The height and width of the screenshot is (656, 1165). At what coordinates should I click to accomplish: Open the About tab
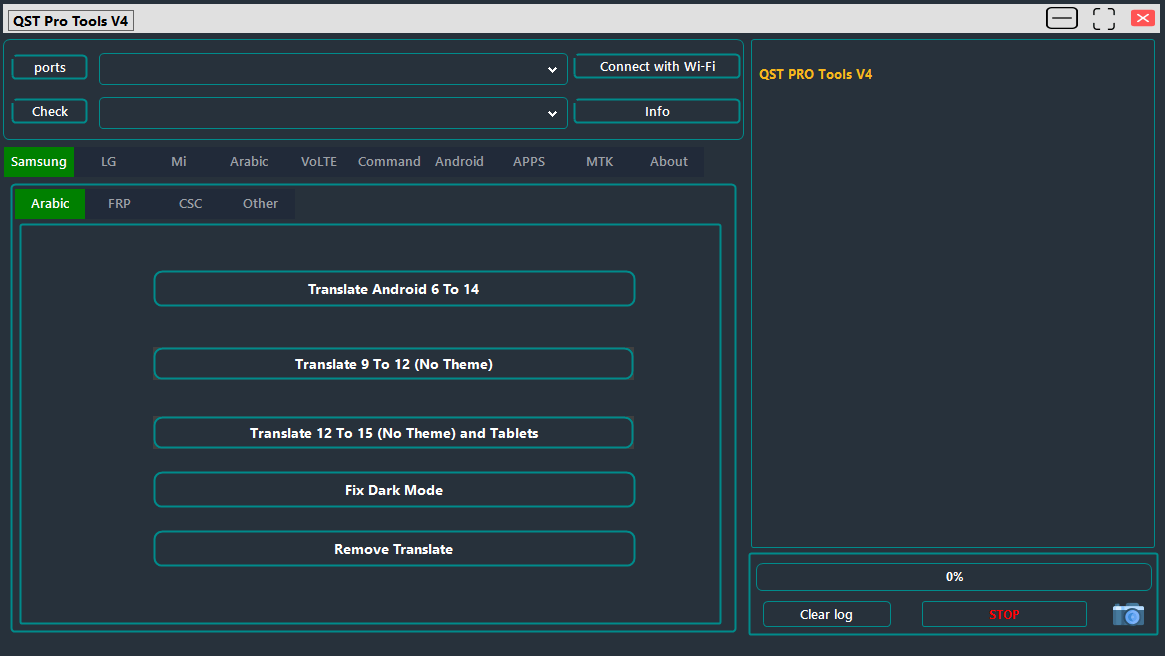[668, 161]
